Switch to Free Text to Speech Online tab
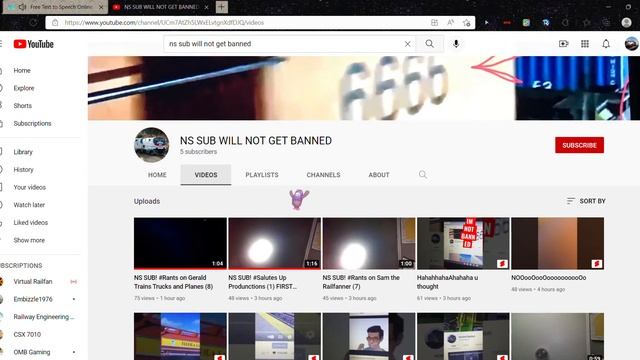This screenshot has height=360, width=640. tap(55, 7)
